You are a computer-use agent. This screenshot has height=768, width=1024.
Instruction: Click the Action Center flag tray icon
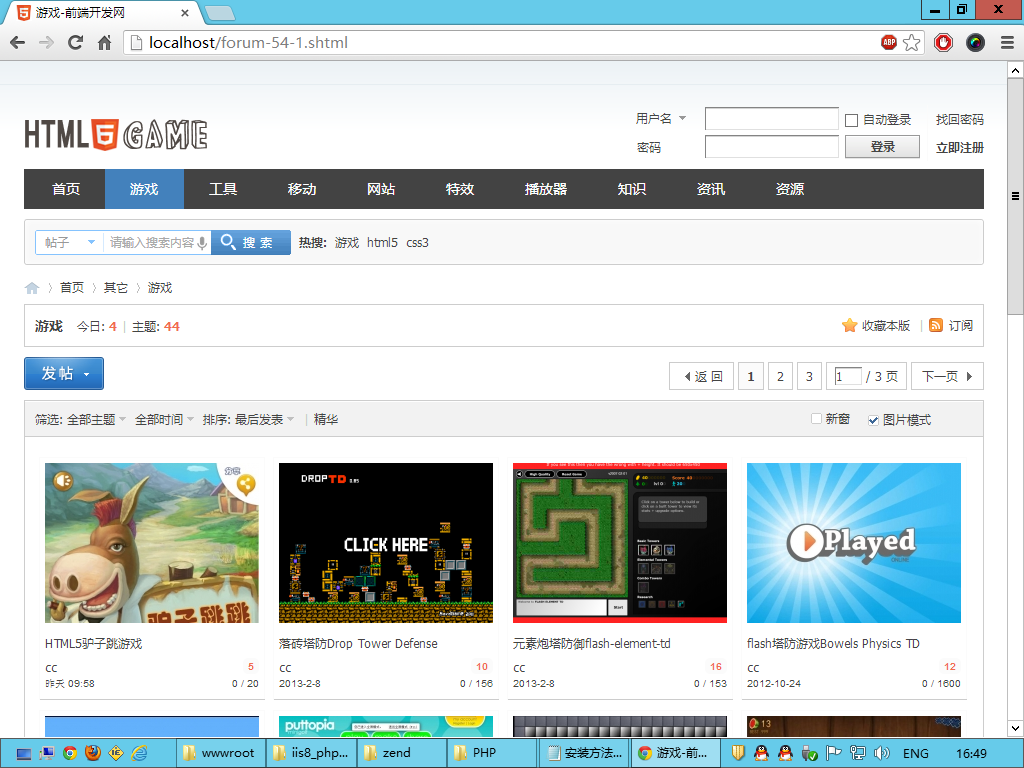click(833, 753)
